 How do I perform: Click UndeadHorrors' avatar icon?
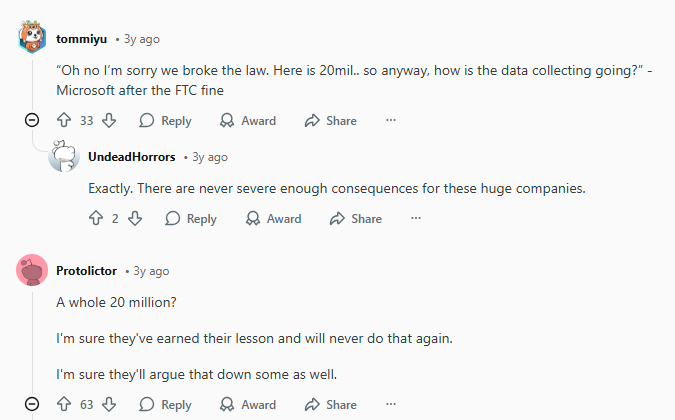click(63, 157)
